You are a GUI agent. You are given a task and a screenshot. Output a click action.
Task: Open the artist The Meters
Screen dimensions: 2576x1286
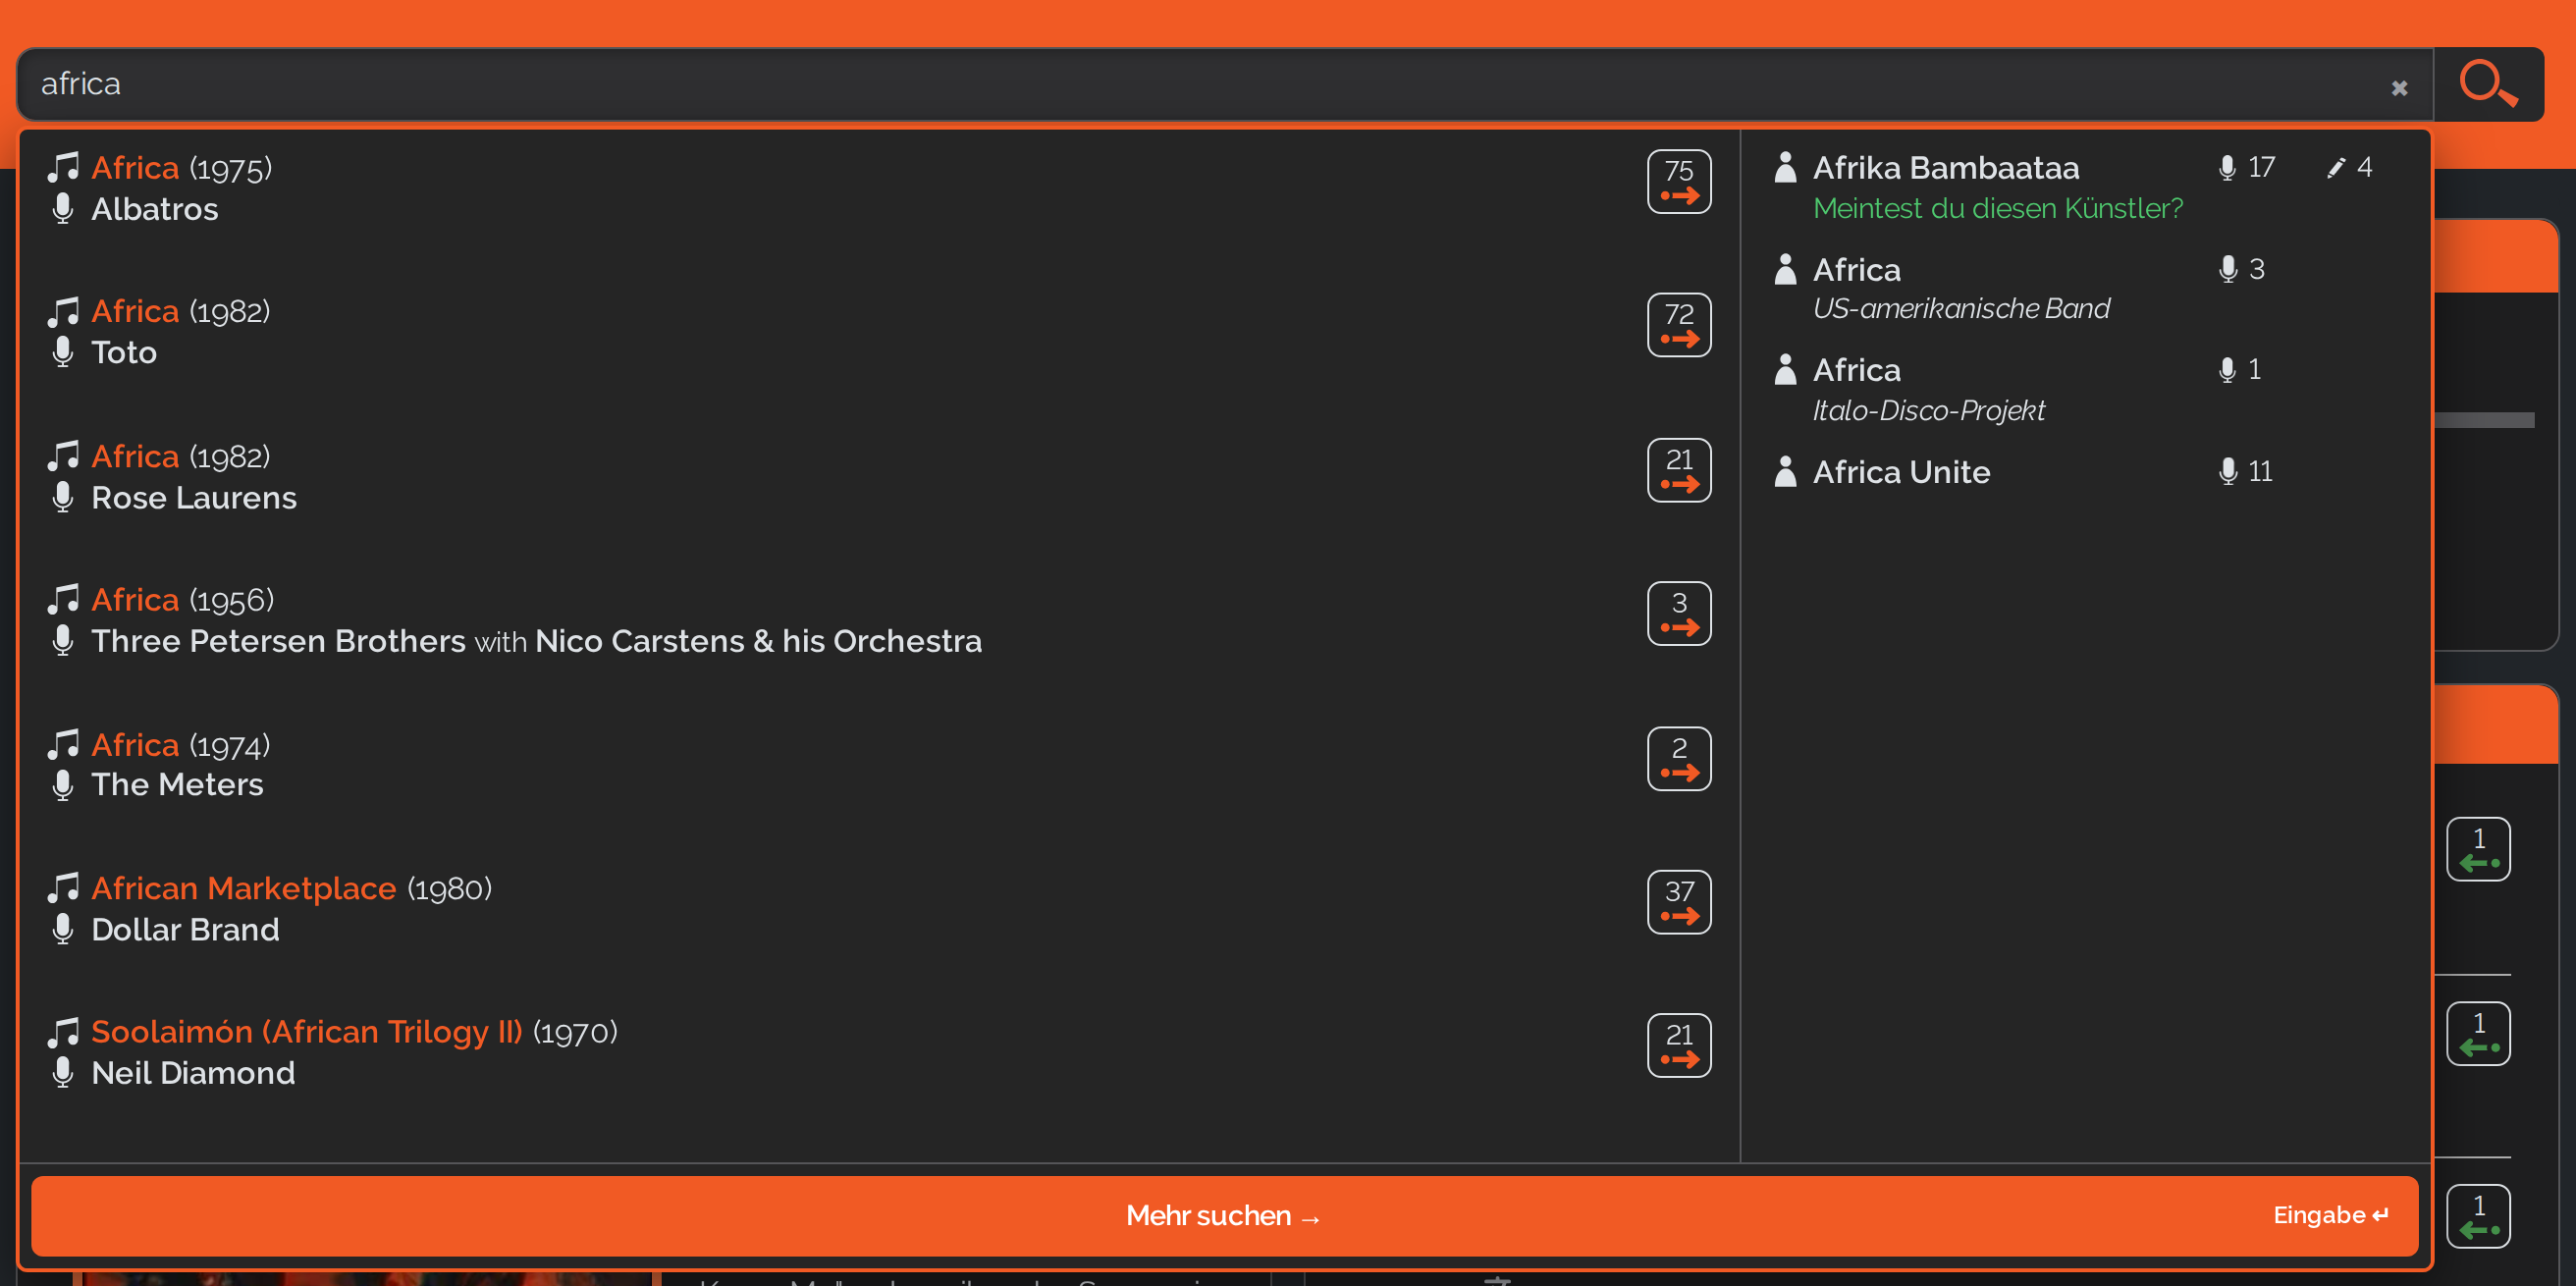pos(177,784)
